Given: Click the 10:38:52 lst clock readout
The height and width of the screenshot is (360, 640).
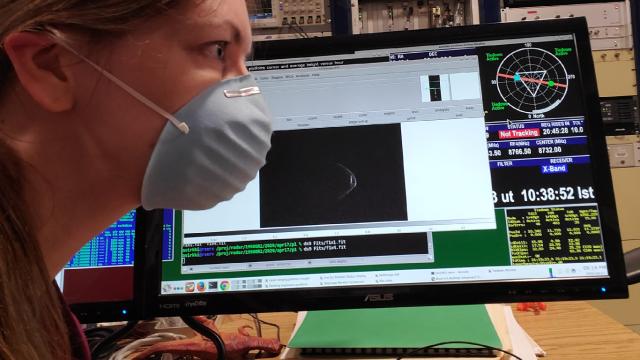Looking at the screenshot, I should point(557,194).
